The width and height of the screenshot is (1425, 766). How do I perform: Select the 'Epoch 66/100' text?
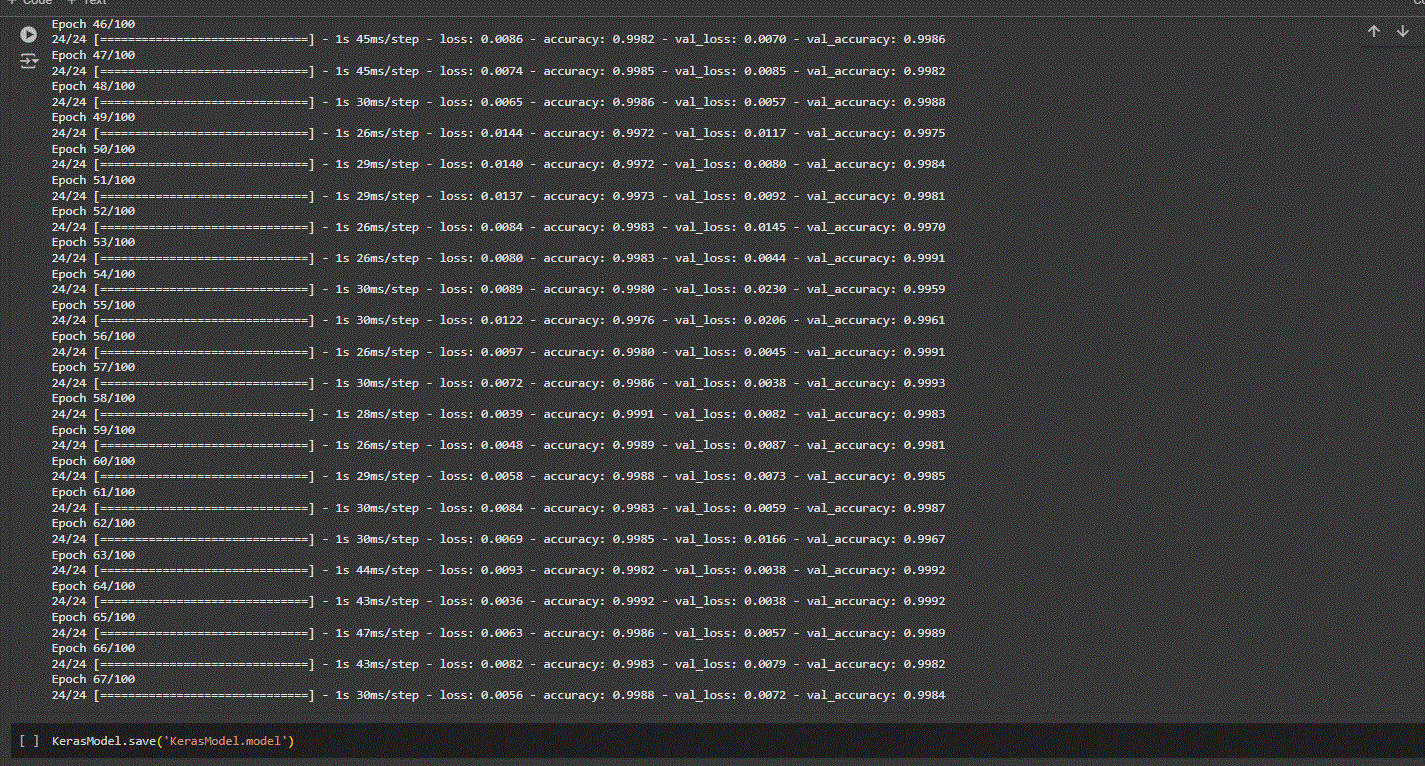94,648
